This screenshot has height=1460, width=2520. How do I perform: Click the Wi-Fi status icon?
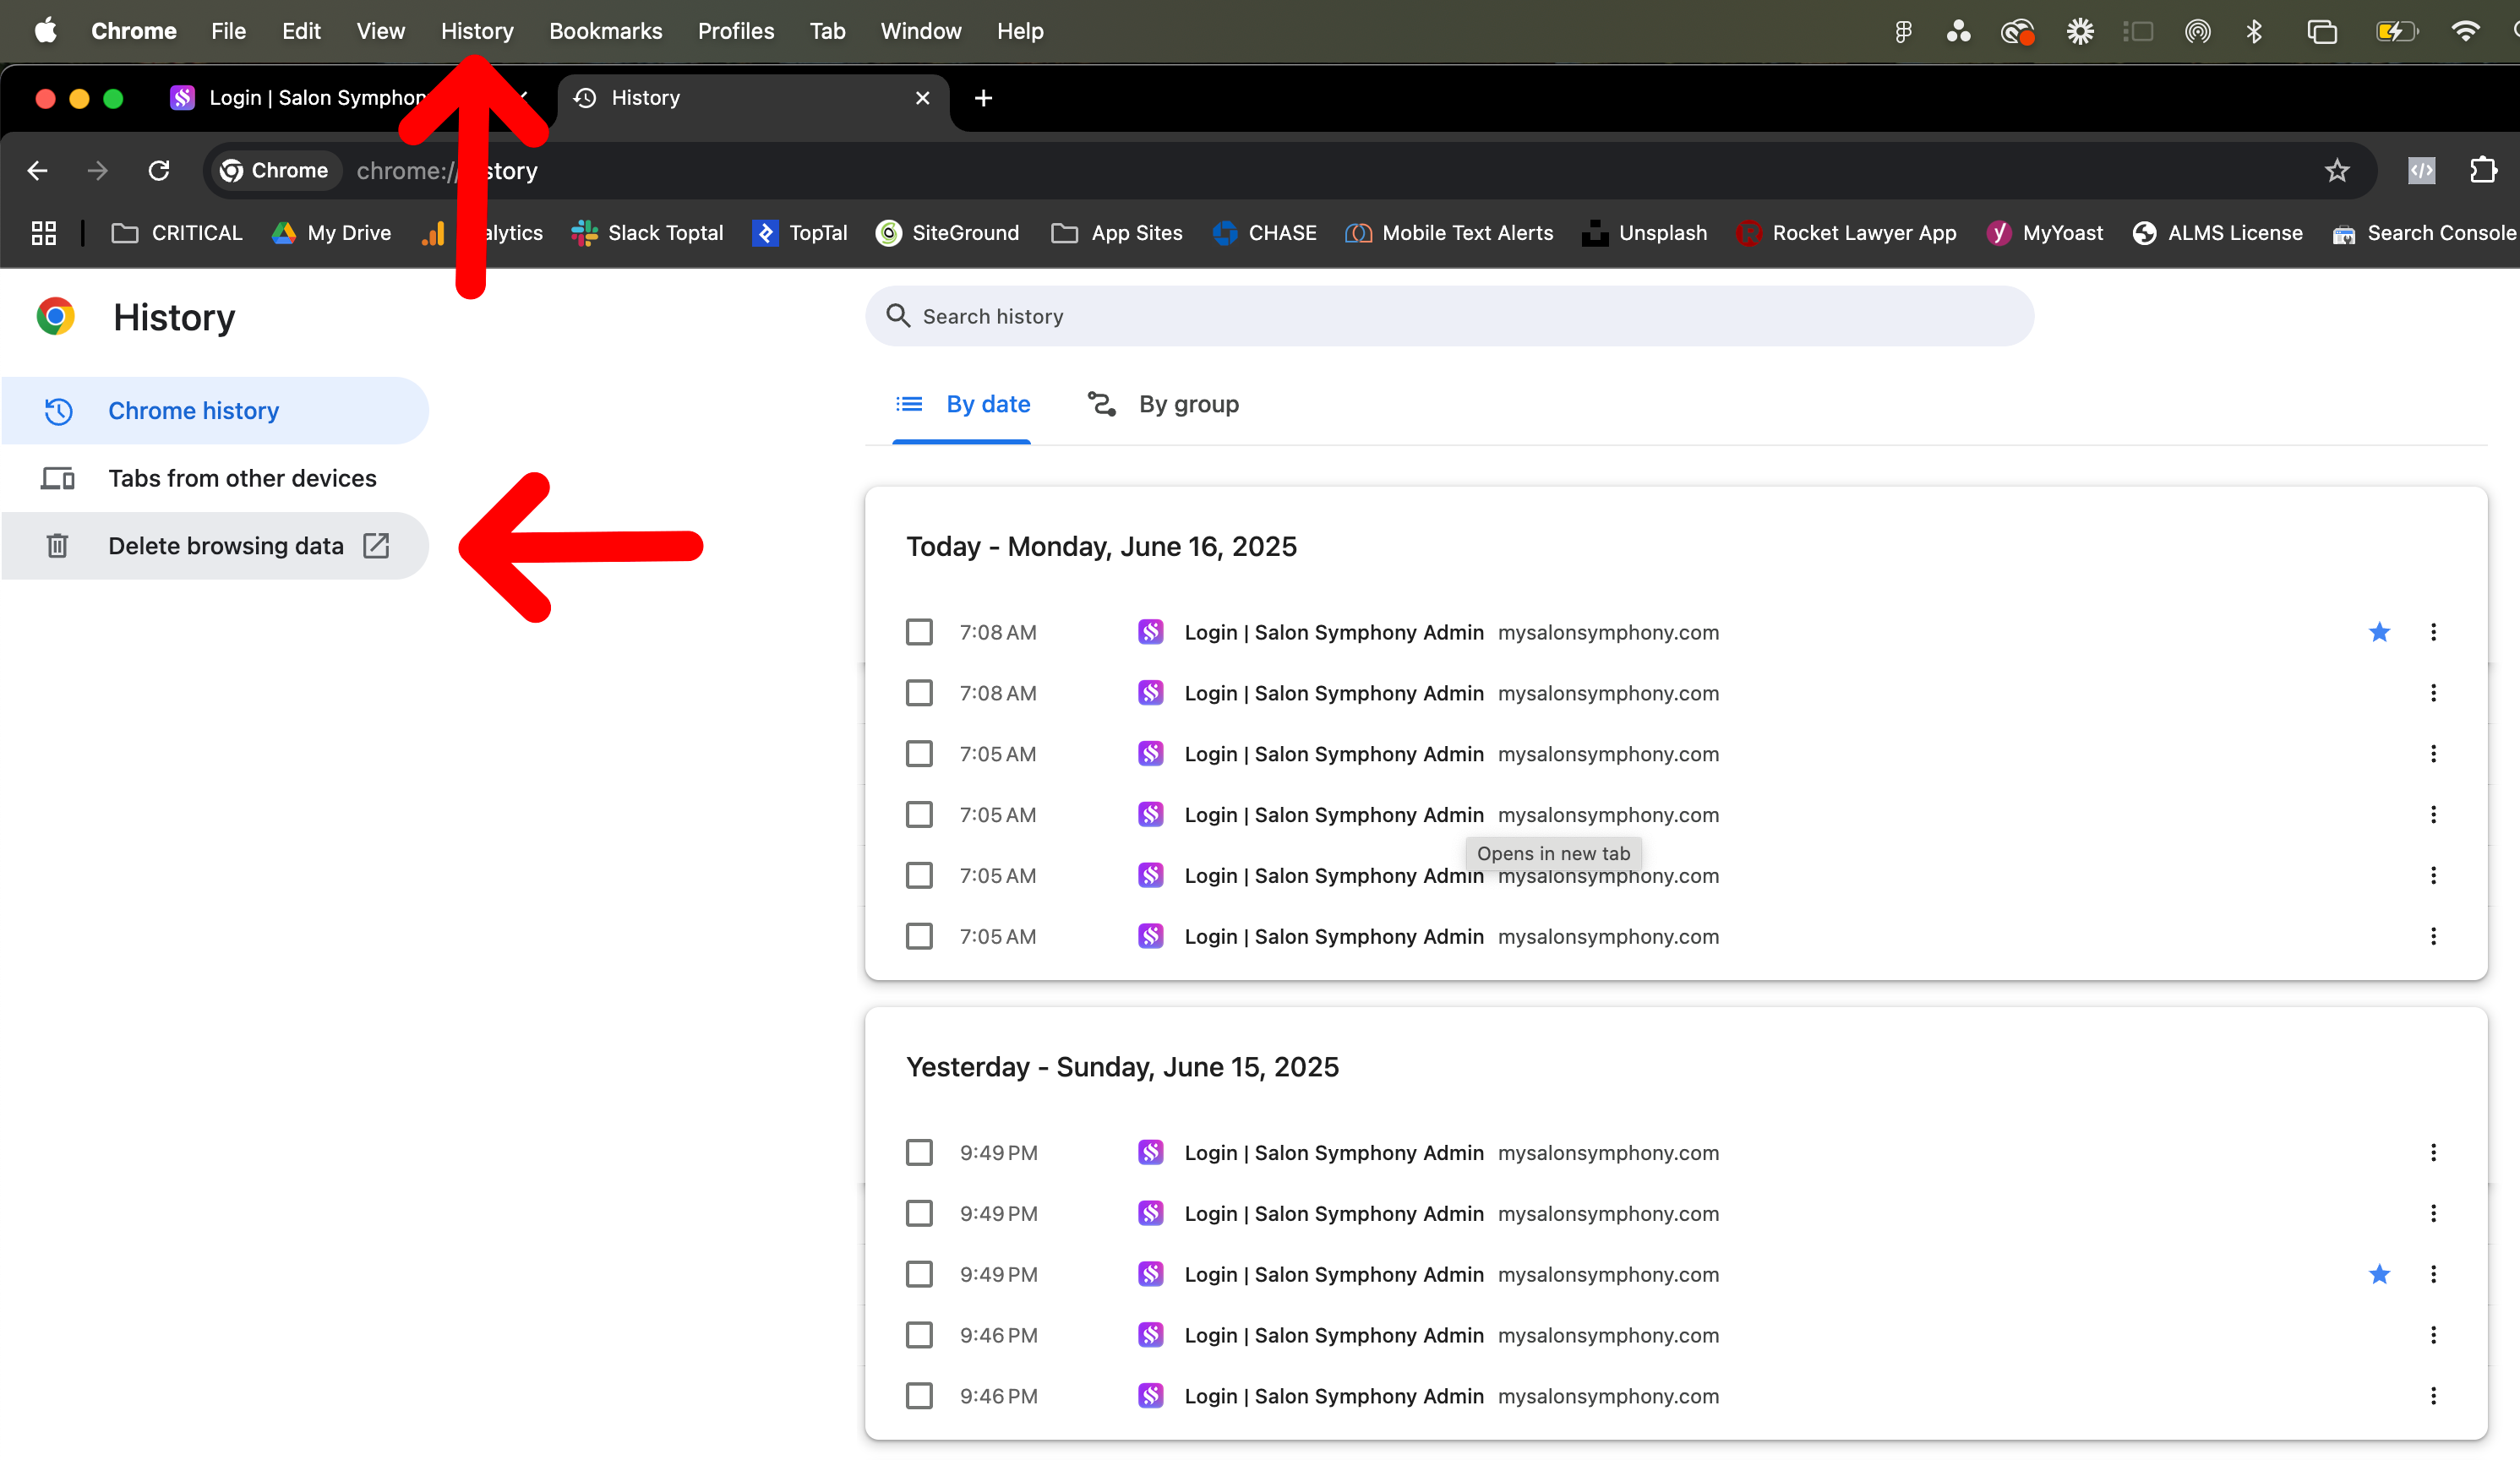[2465, 31]
